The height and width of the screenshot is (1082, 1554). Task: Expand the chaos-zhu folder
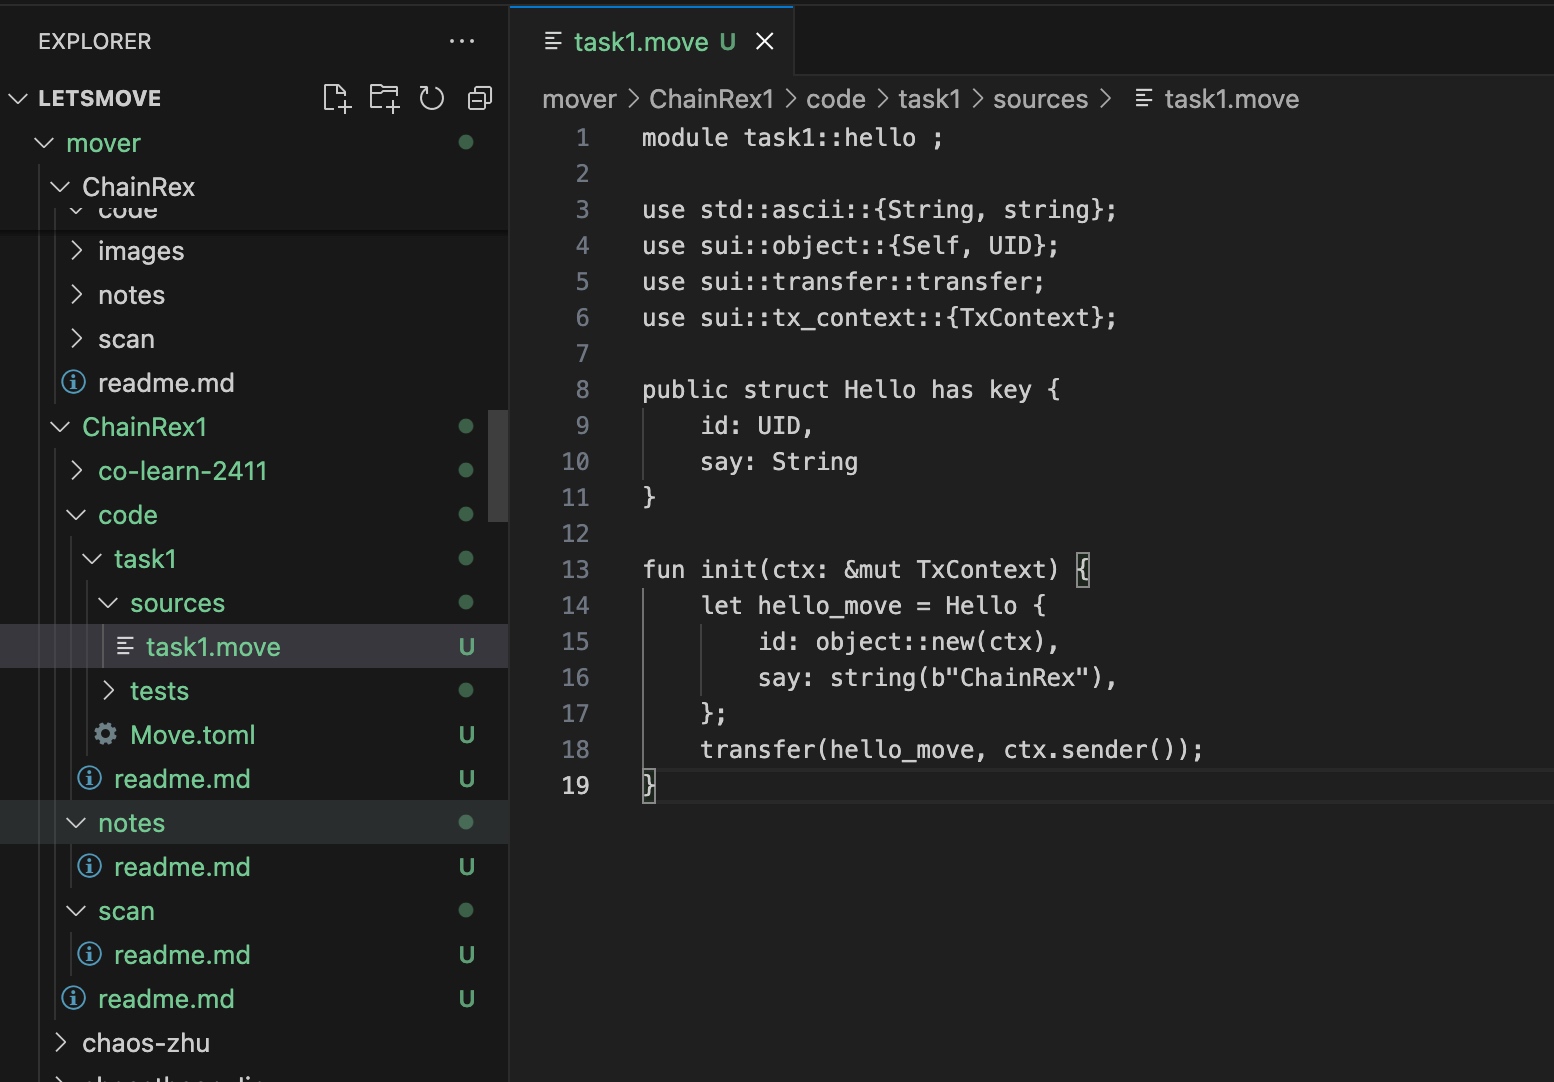[60, 1043]
